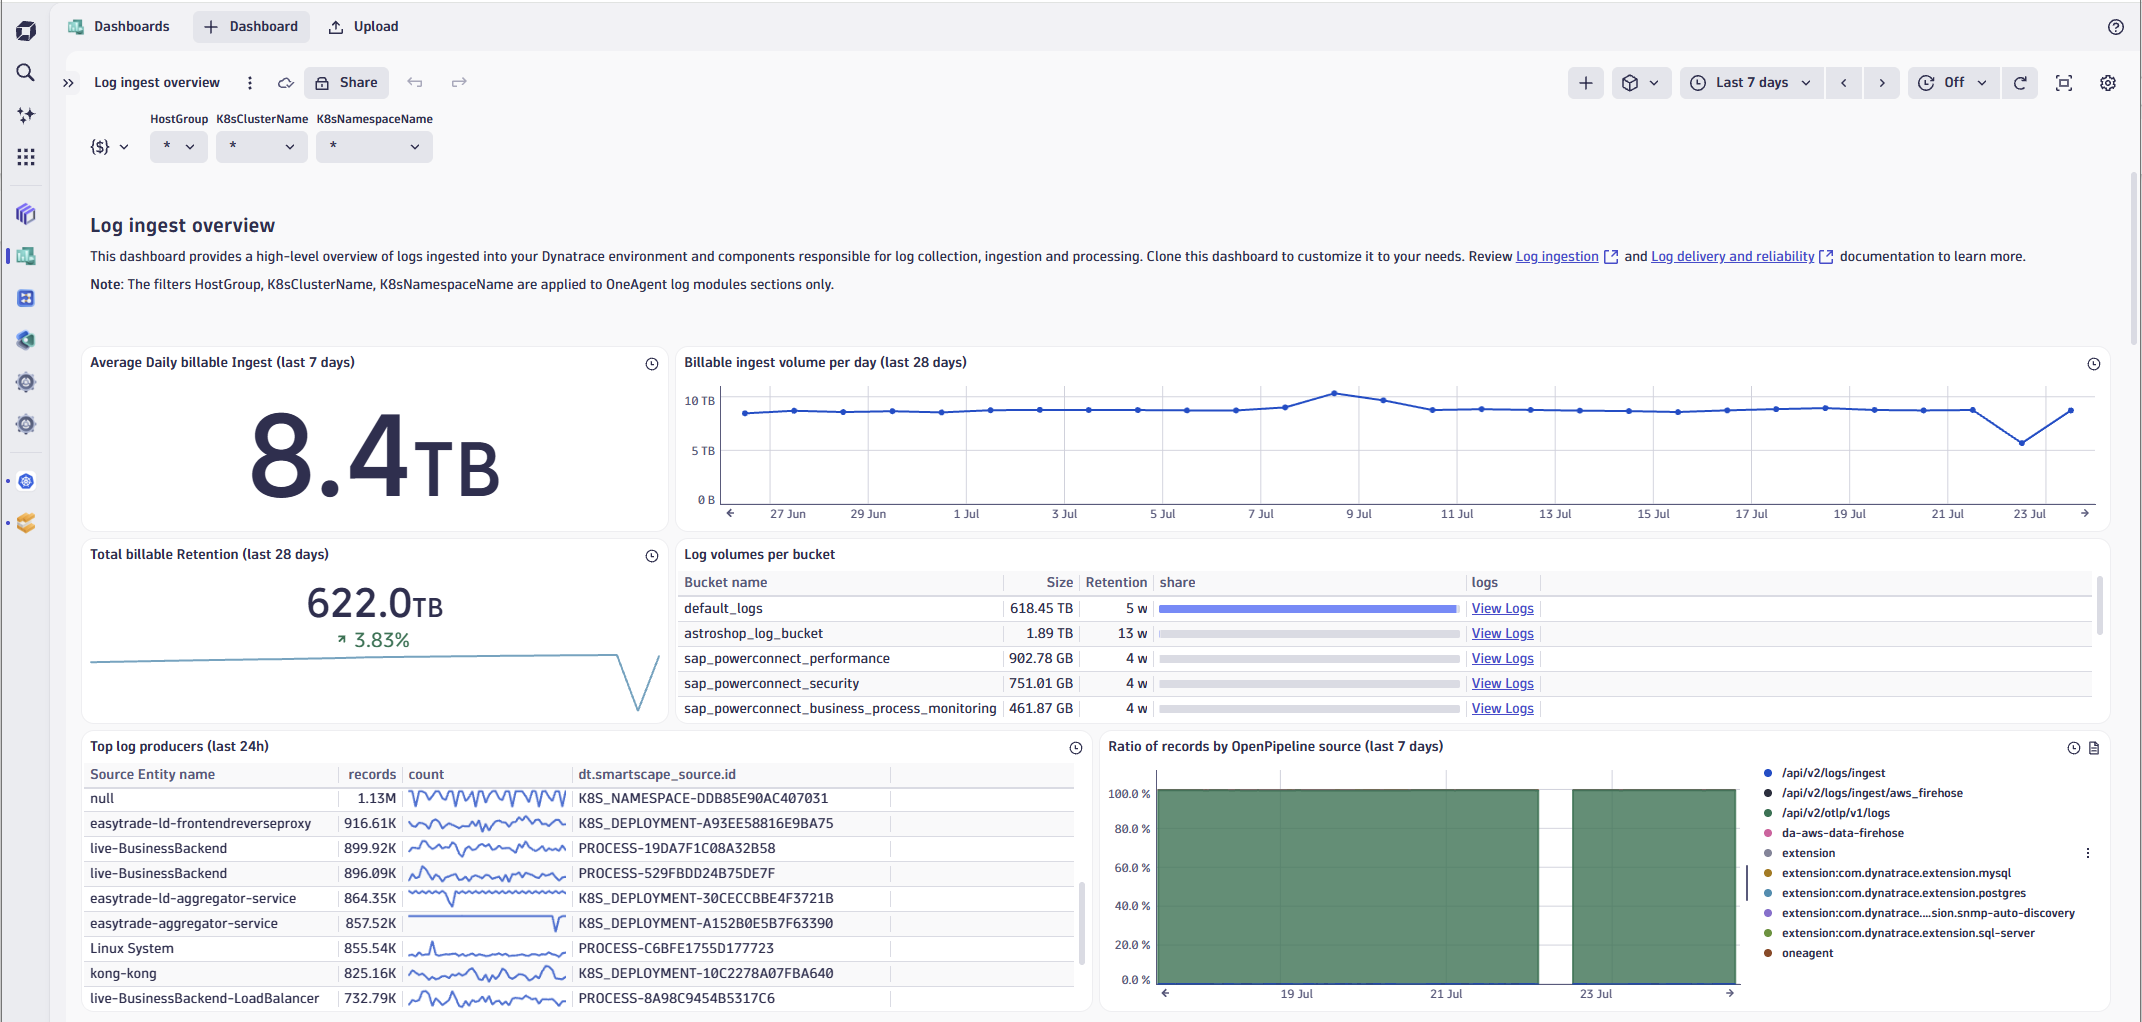Screen dimensions: 2142x1022
Task: Pan Billable ingest chart left with arrow
Action: coord(730,513)
